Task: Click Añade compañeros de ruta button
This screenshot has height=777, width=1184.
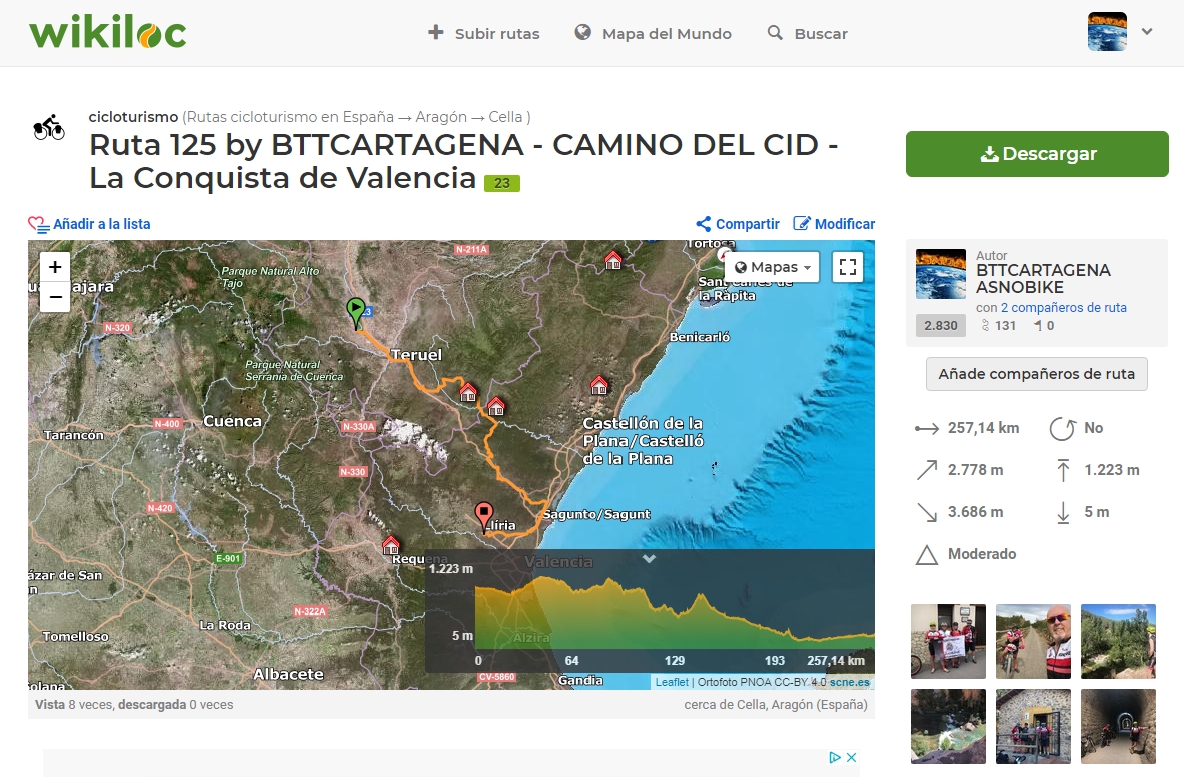Action: [1037, 374]
